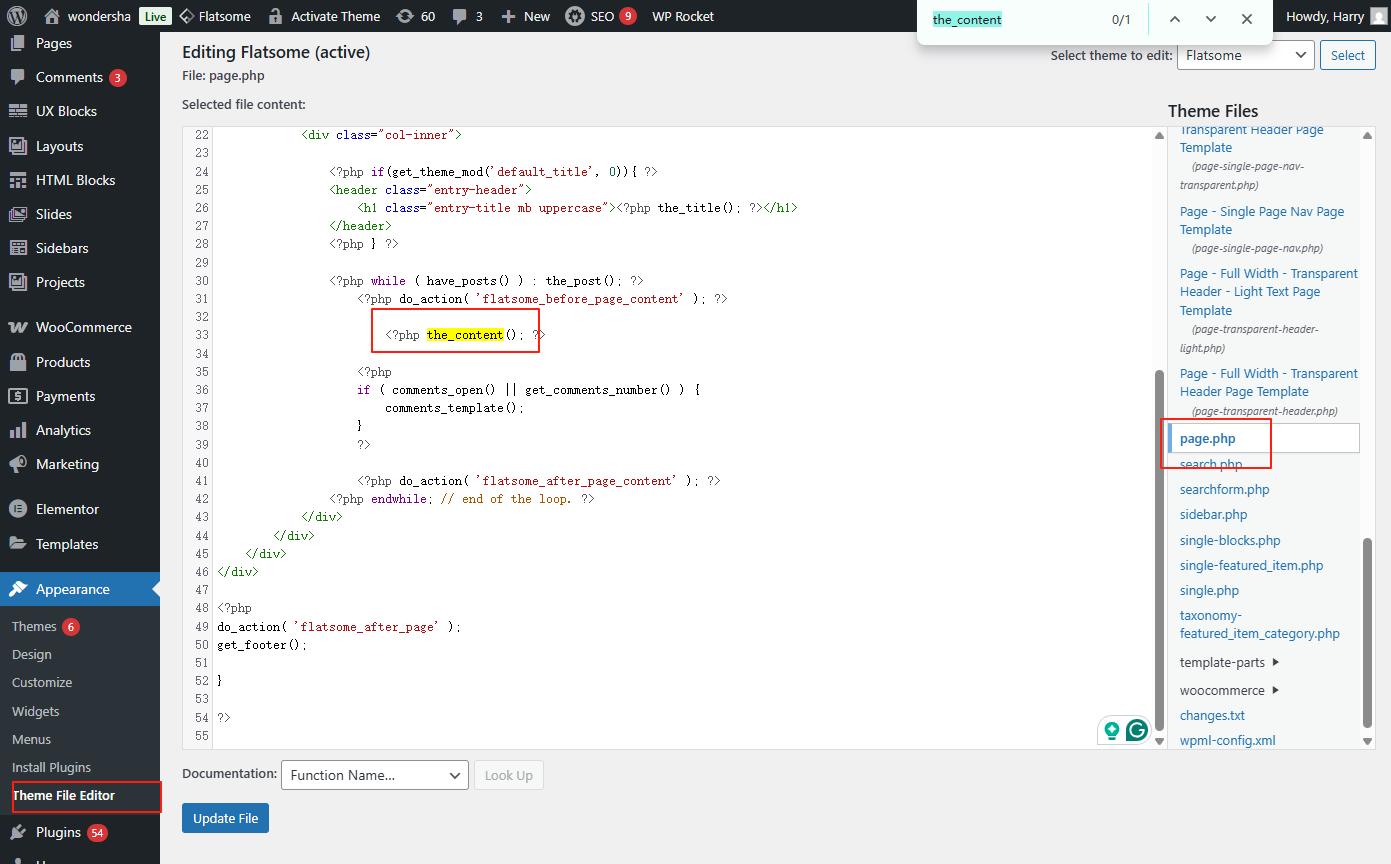Open Select theme to edit dropdown

1245,55
